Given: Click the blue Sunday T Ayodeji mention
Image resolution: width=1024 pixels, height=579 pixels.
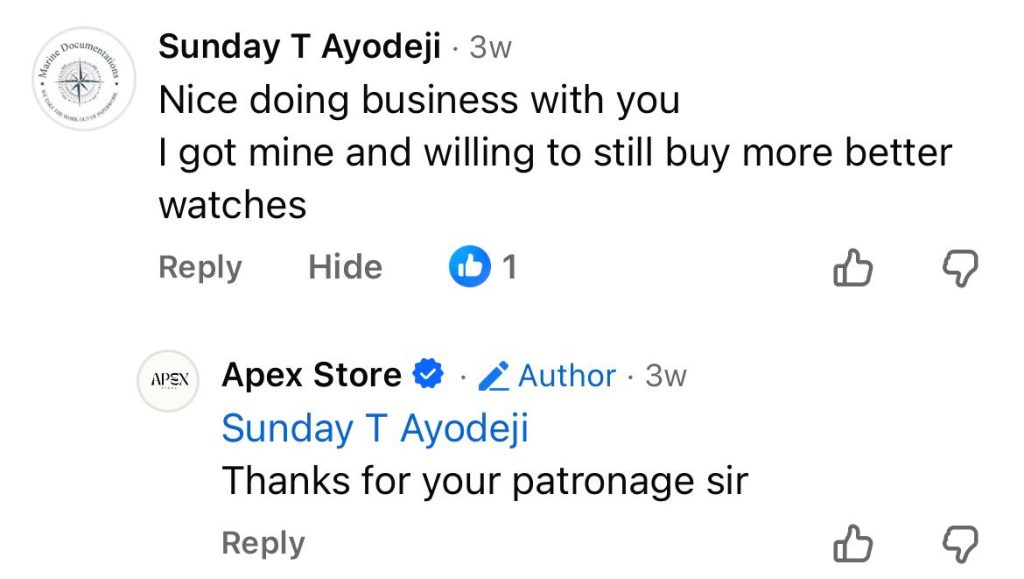Looking at the screenshot, I should (375, 428).
